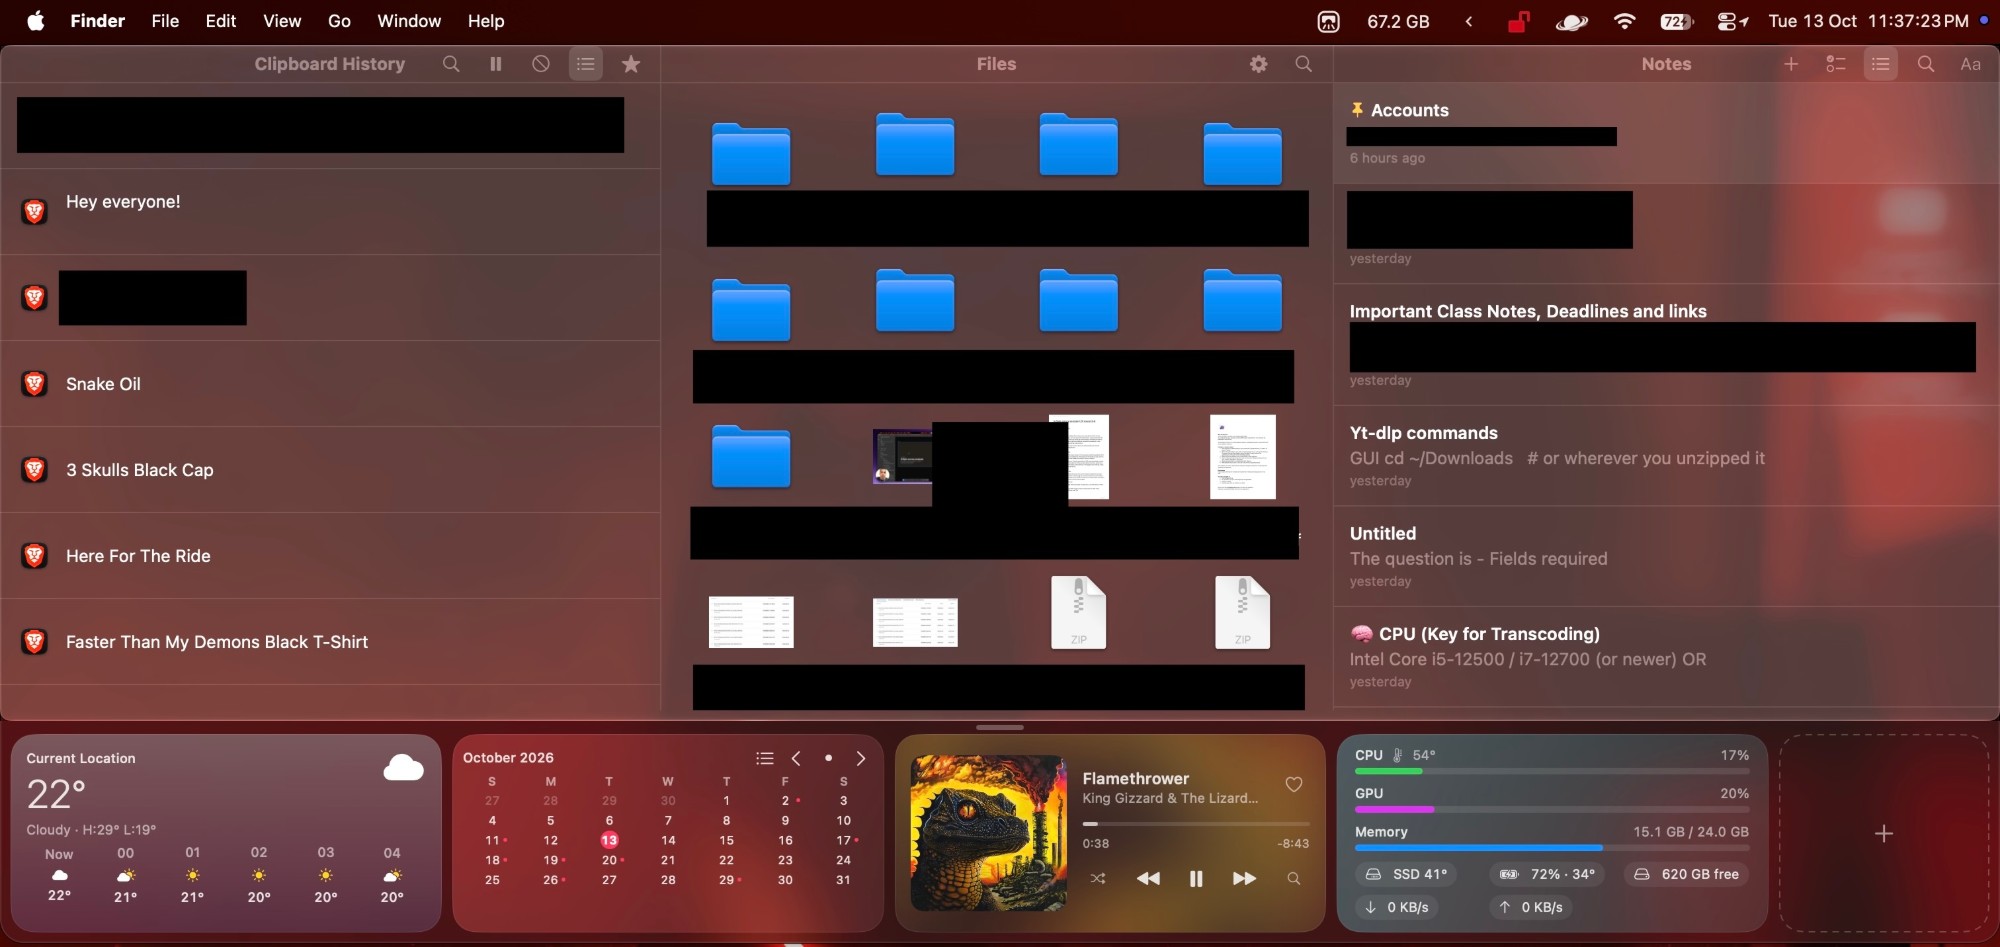Select the 'Hey everyone!' clipboard entry

tap(330, 212)
